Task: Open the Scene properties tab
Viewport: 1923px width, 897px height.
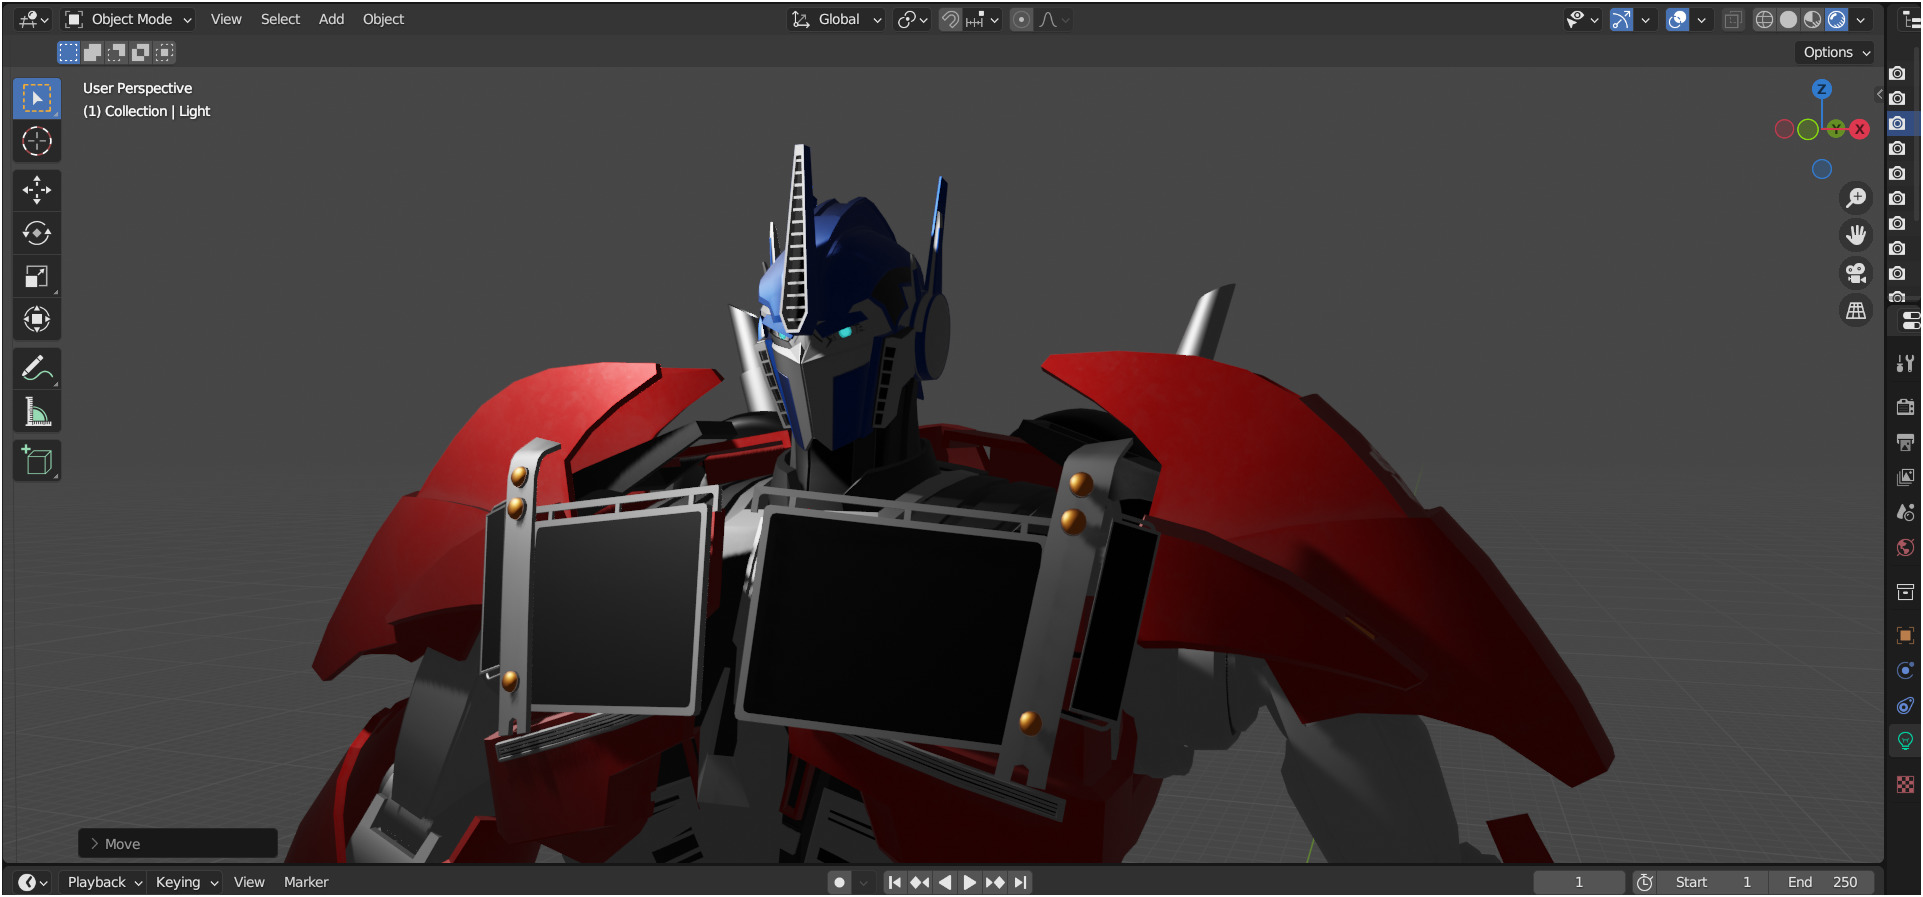Action: coord(1905,512)
